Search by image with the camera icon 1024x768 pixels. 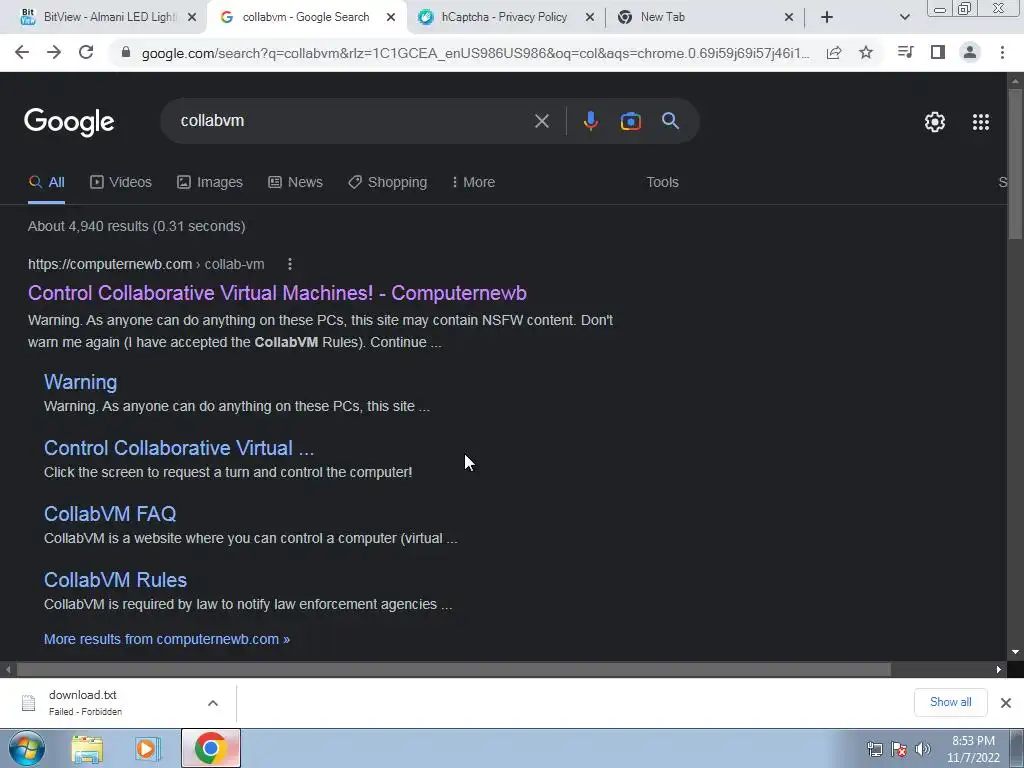630,121
